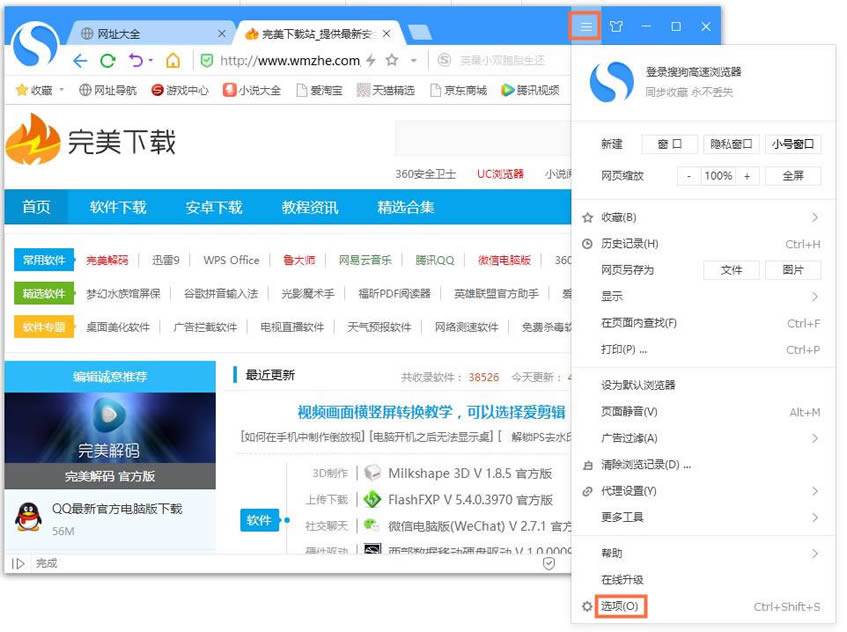Viewport: 847px width, 632px height.
Task: Open 网址导航 bookmark
Action: [107, 90]
